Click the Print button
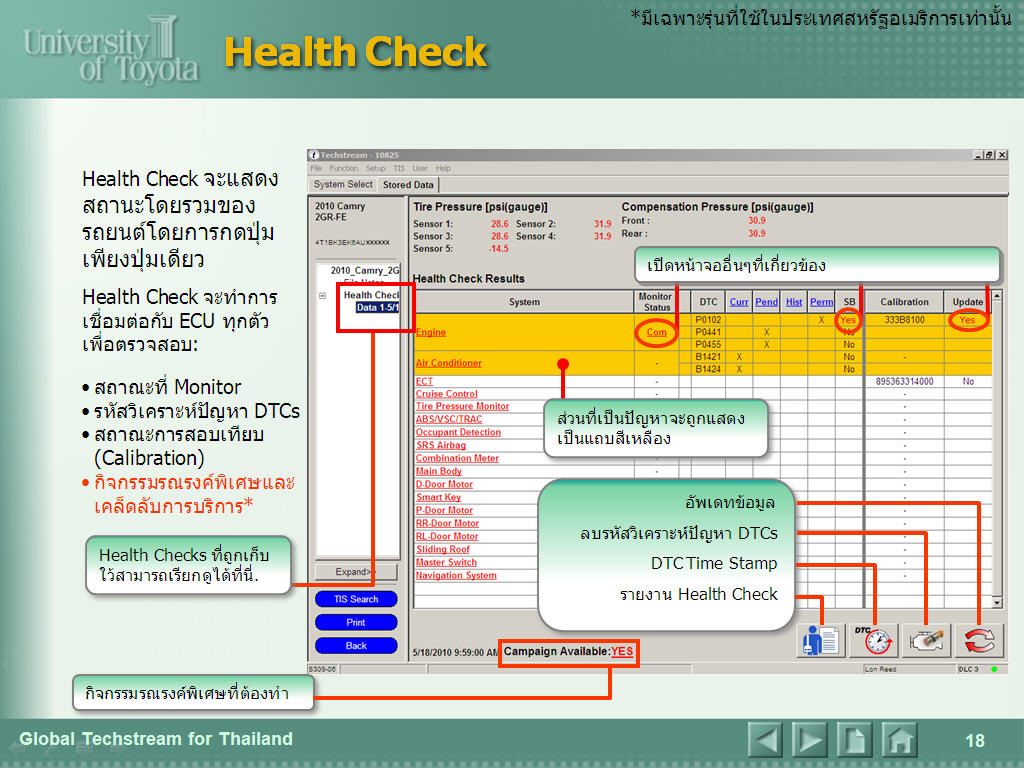 tap(356, 622)
